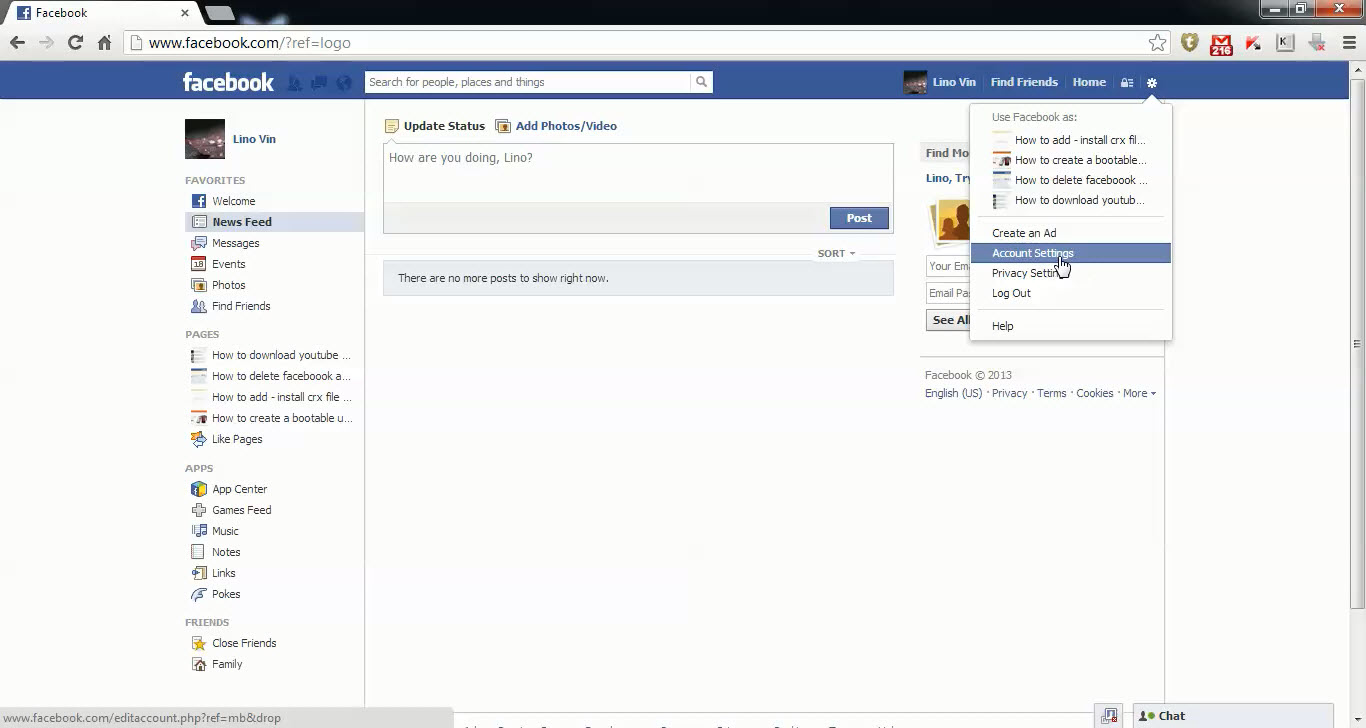The width and height of the screenshot is (1366, 728).
Task: Select Account Settings in dropdown menu
Action: pyautogui.click(x=1070, y=253)
